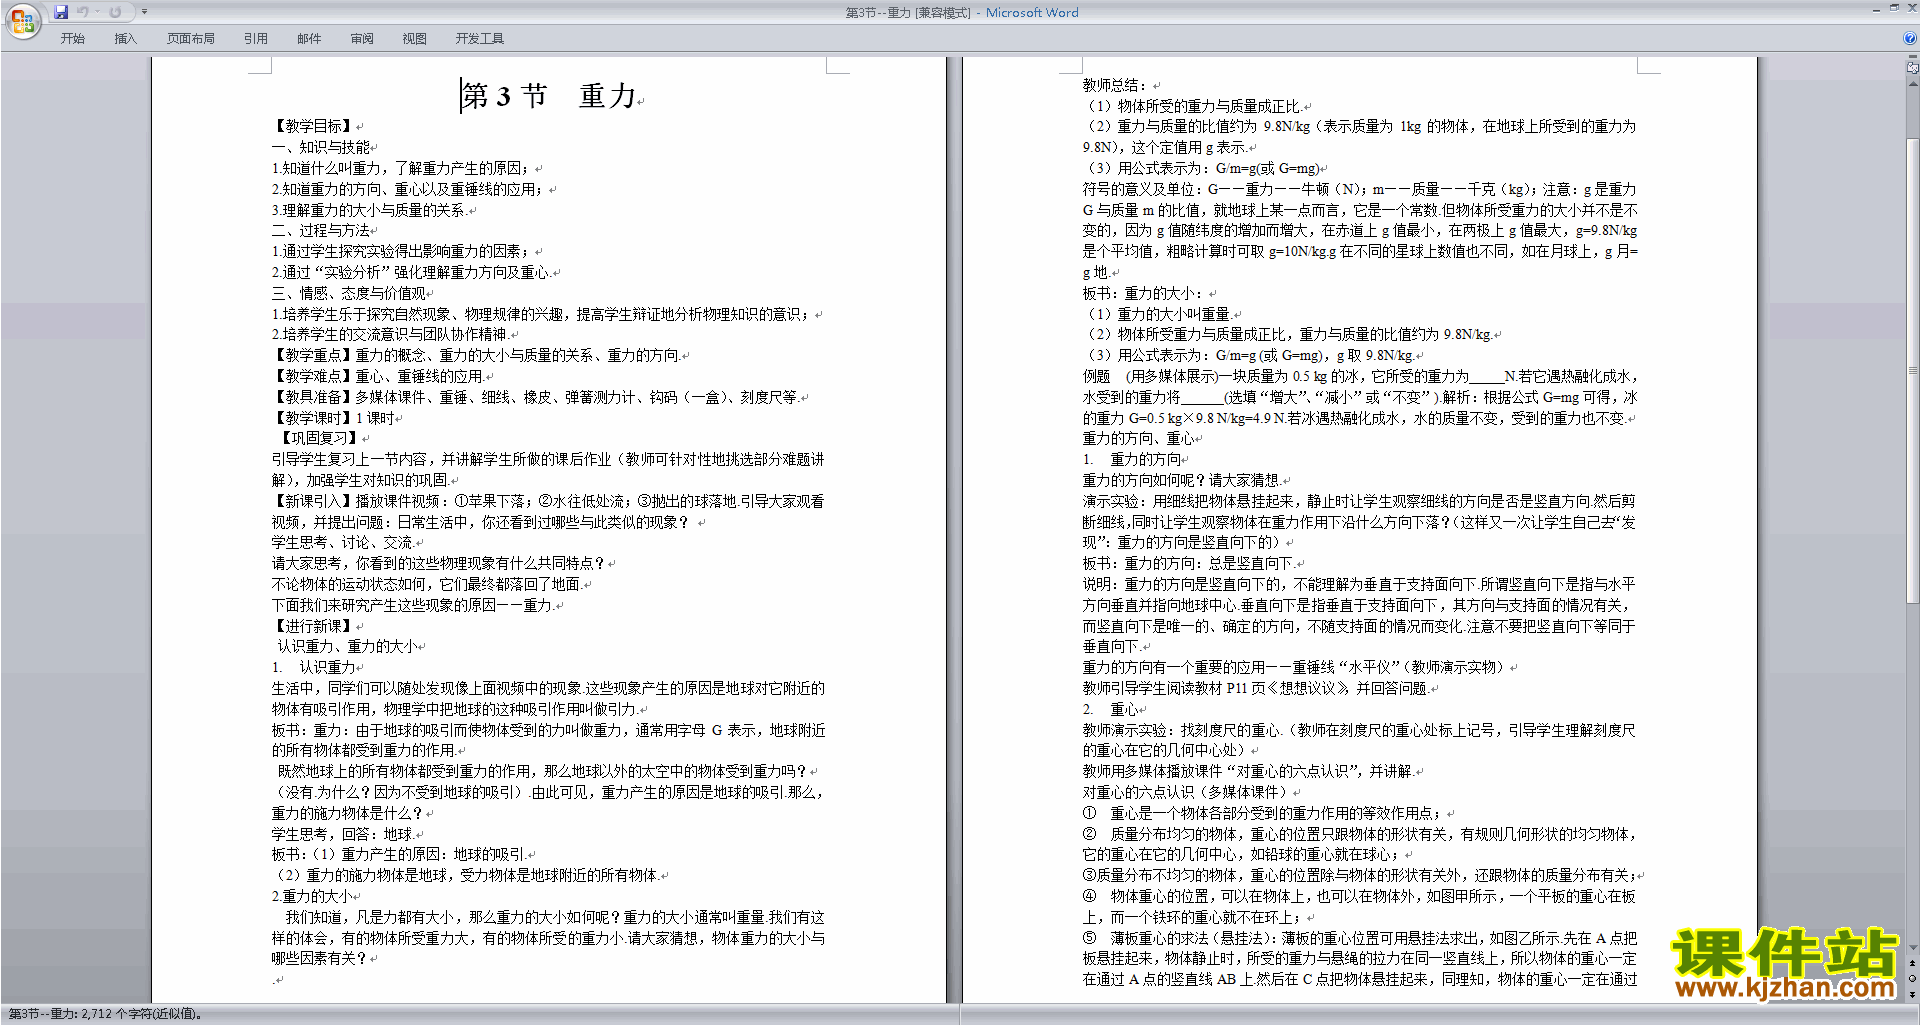Expand Customize Quick Access Toolbar dropdown

[144, 12]
